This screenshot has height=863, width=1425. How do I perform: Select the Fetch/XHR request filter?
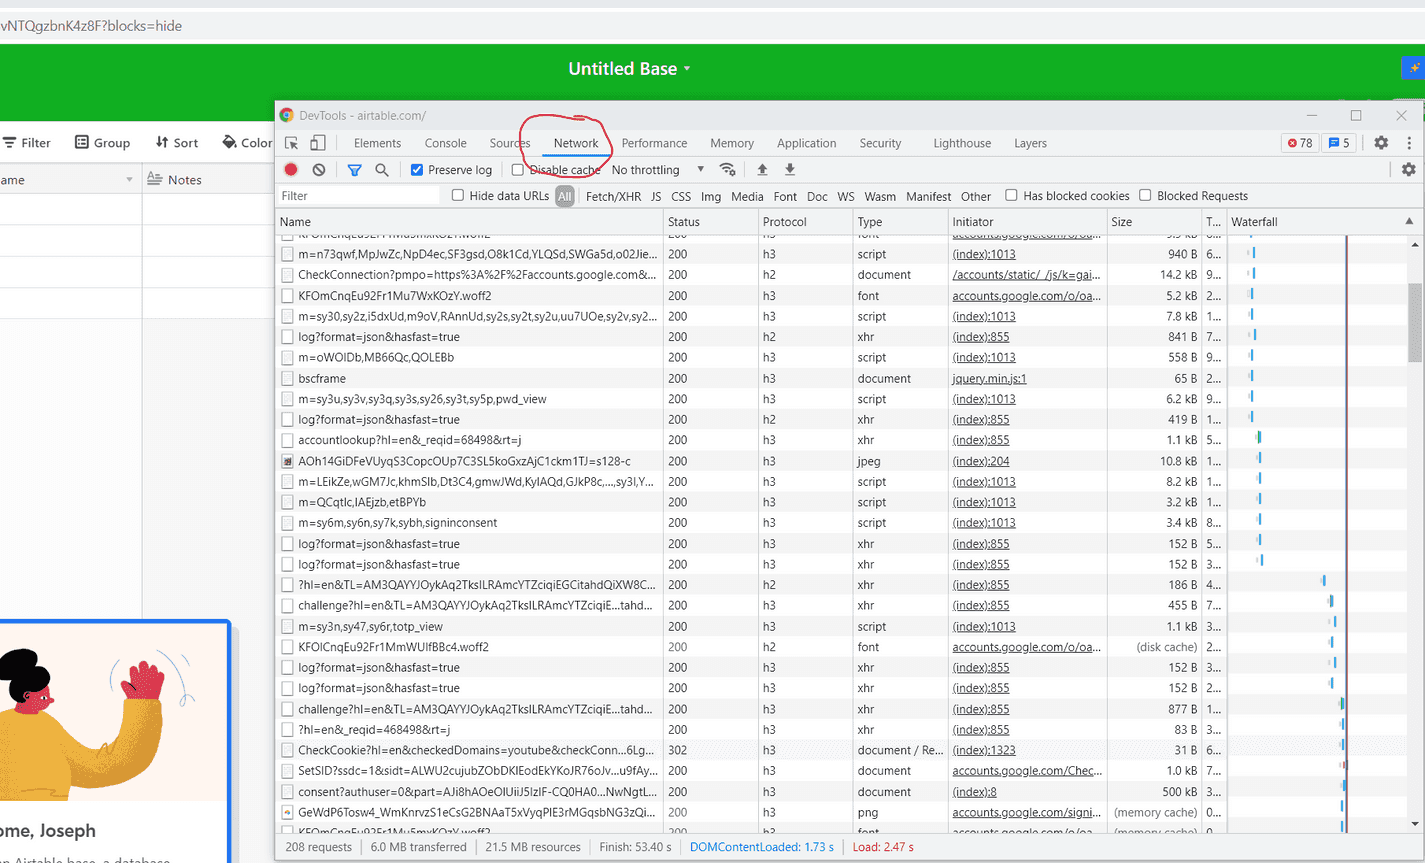tap(613, 195)
